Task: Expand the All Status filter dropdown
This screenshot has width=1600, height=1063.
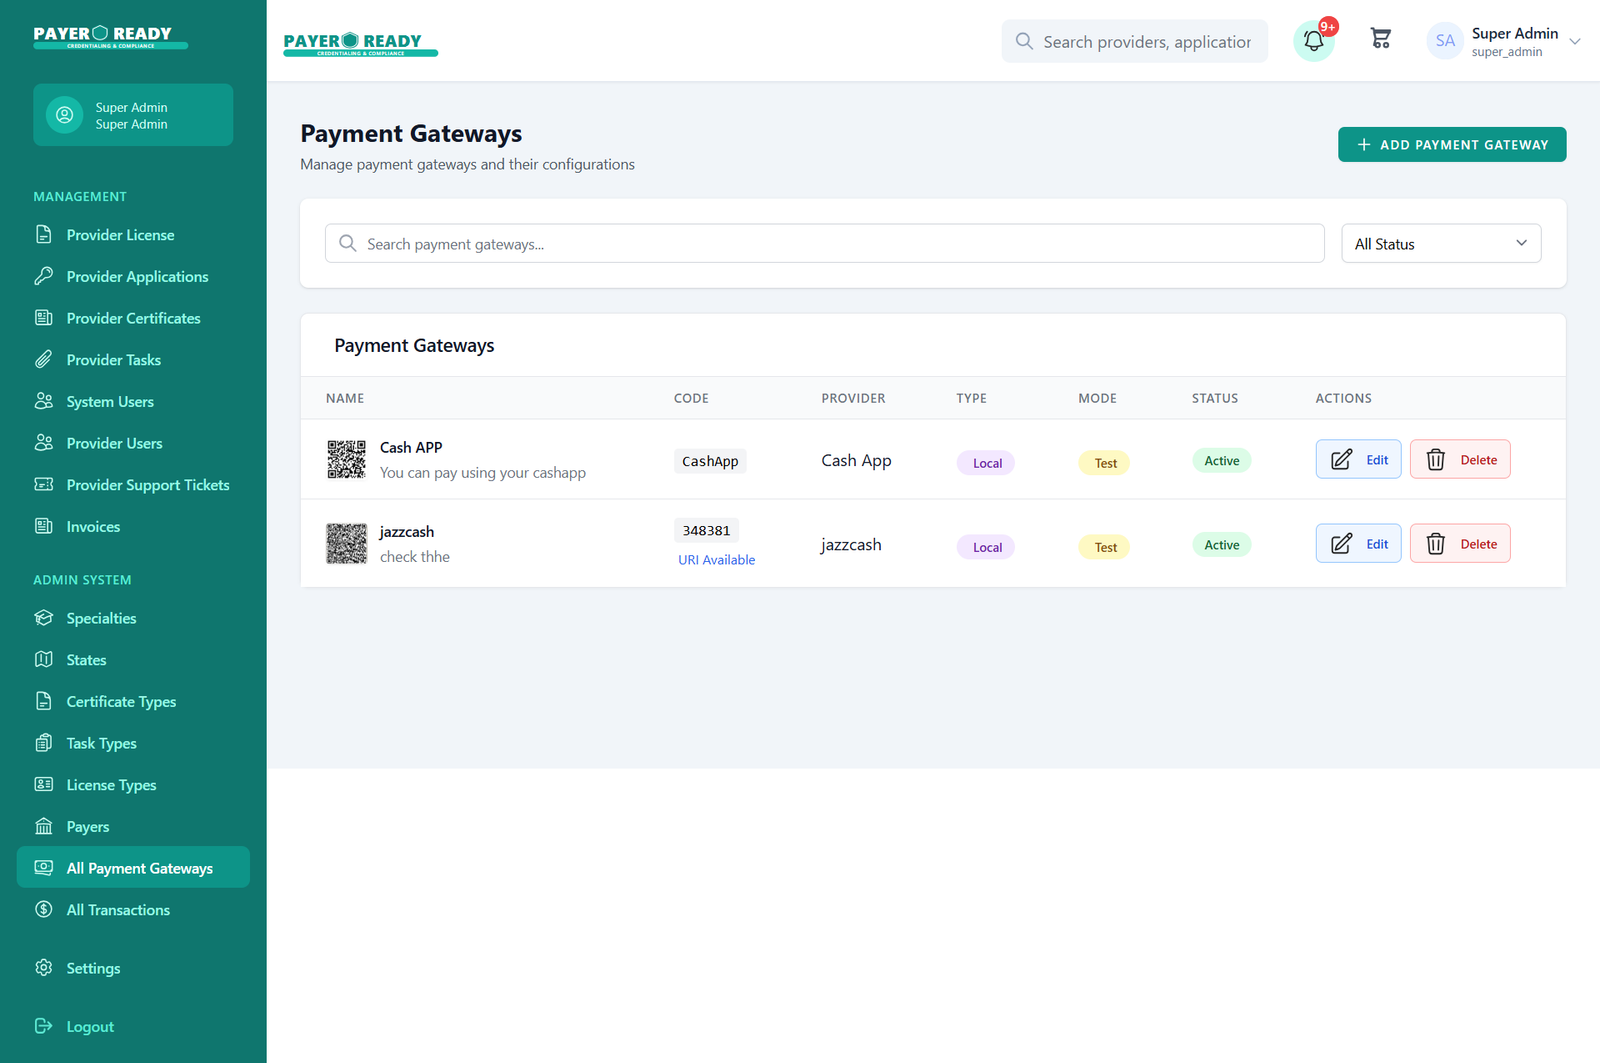Action: point(1440,244)
